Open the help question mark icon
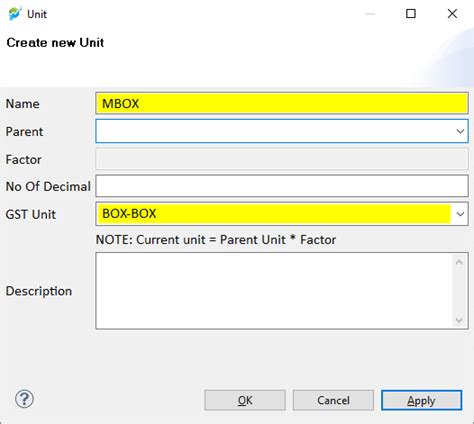474x424 pixels. 24,399
